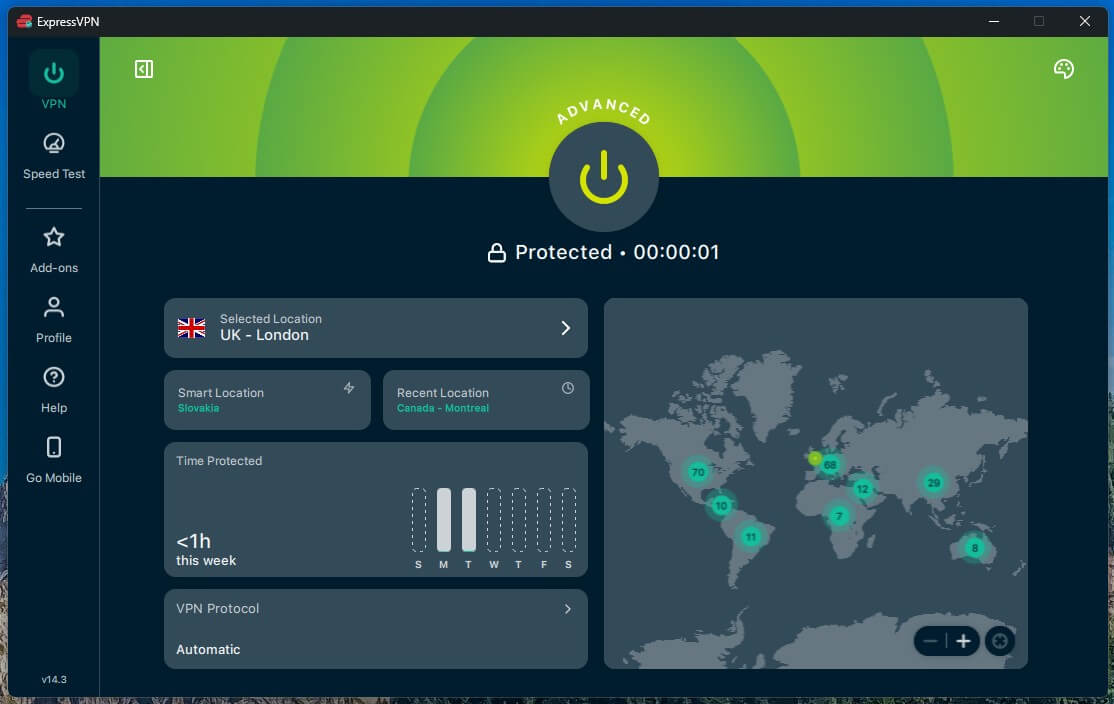Click the Wednesday bar in Time Protected chart
This screenshot has width=1114, height=704.
(494, 519)
